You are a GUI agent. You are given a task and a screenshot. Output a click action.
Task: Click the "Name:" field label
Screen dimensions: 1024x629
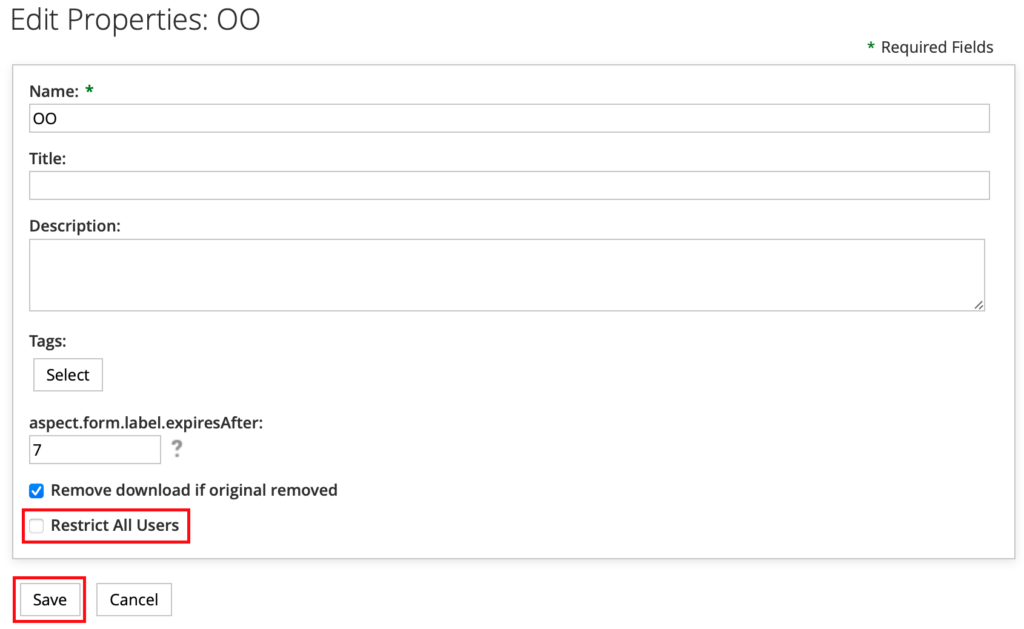[54, 91]
